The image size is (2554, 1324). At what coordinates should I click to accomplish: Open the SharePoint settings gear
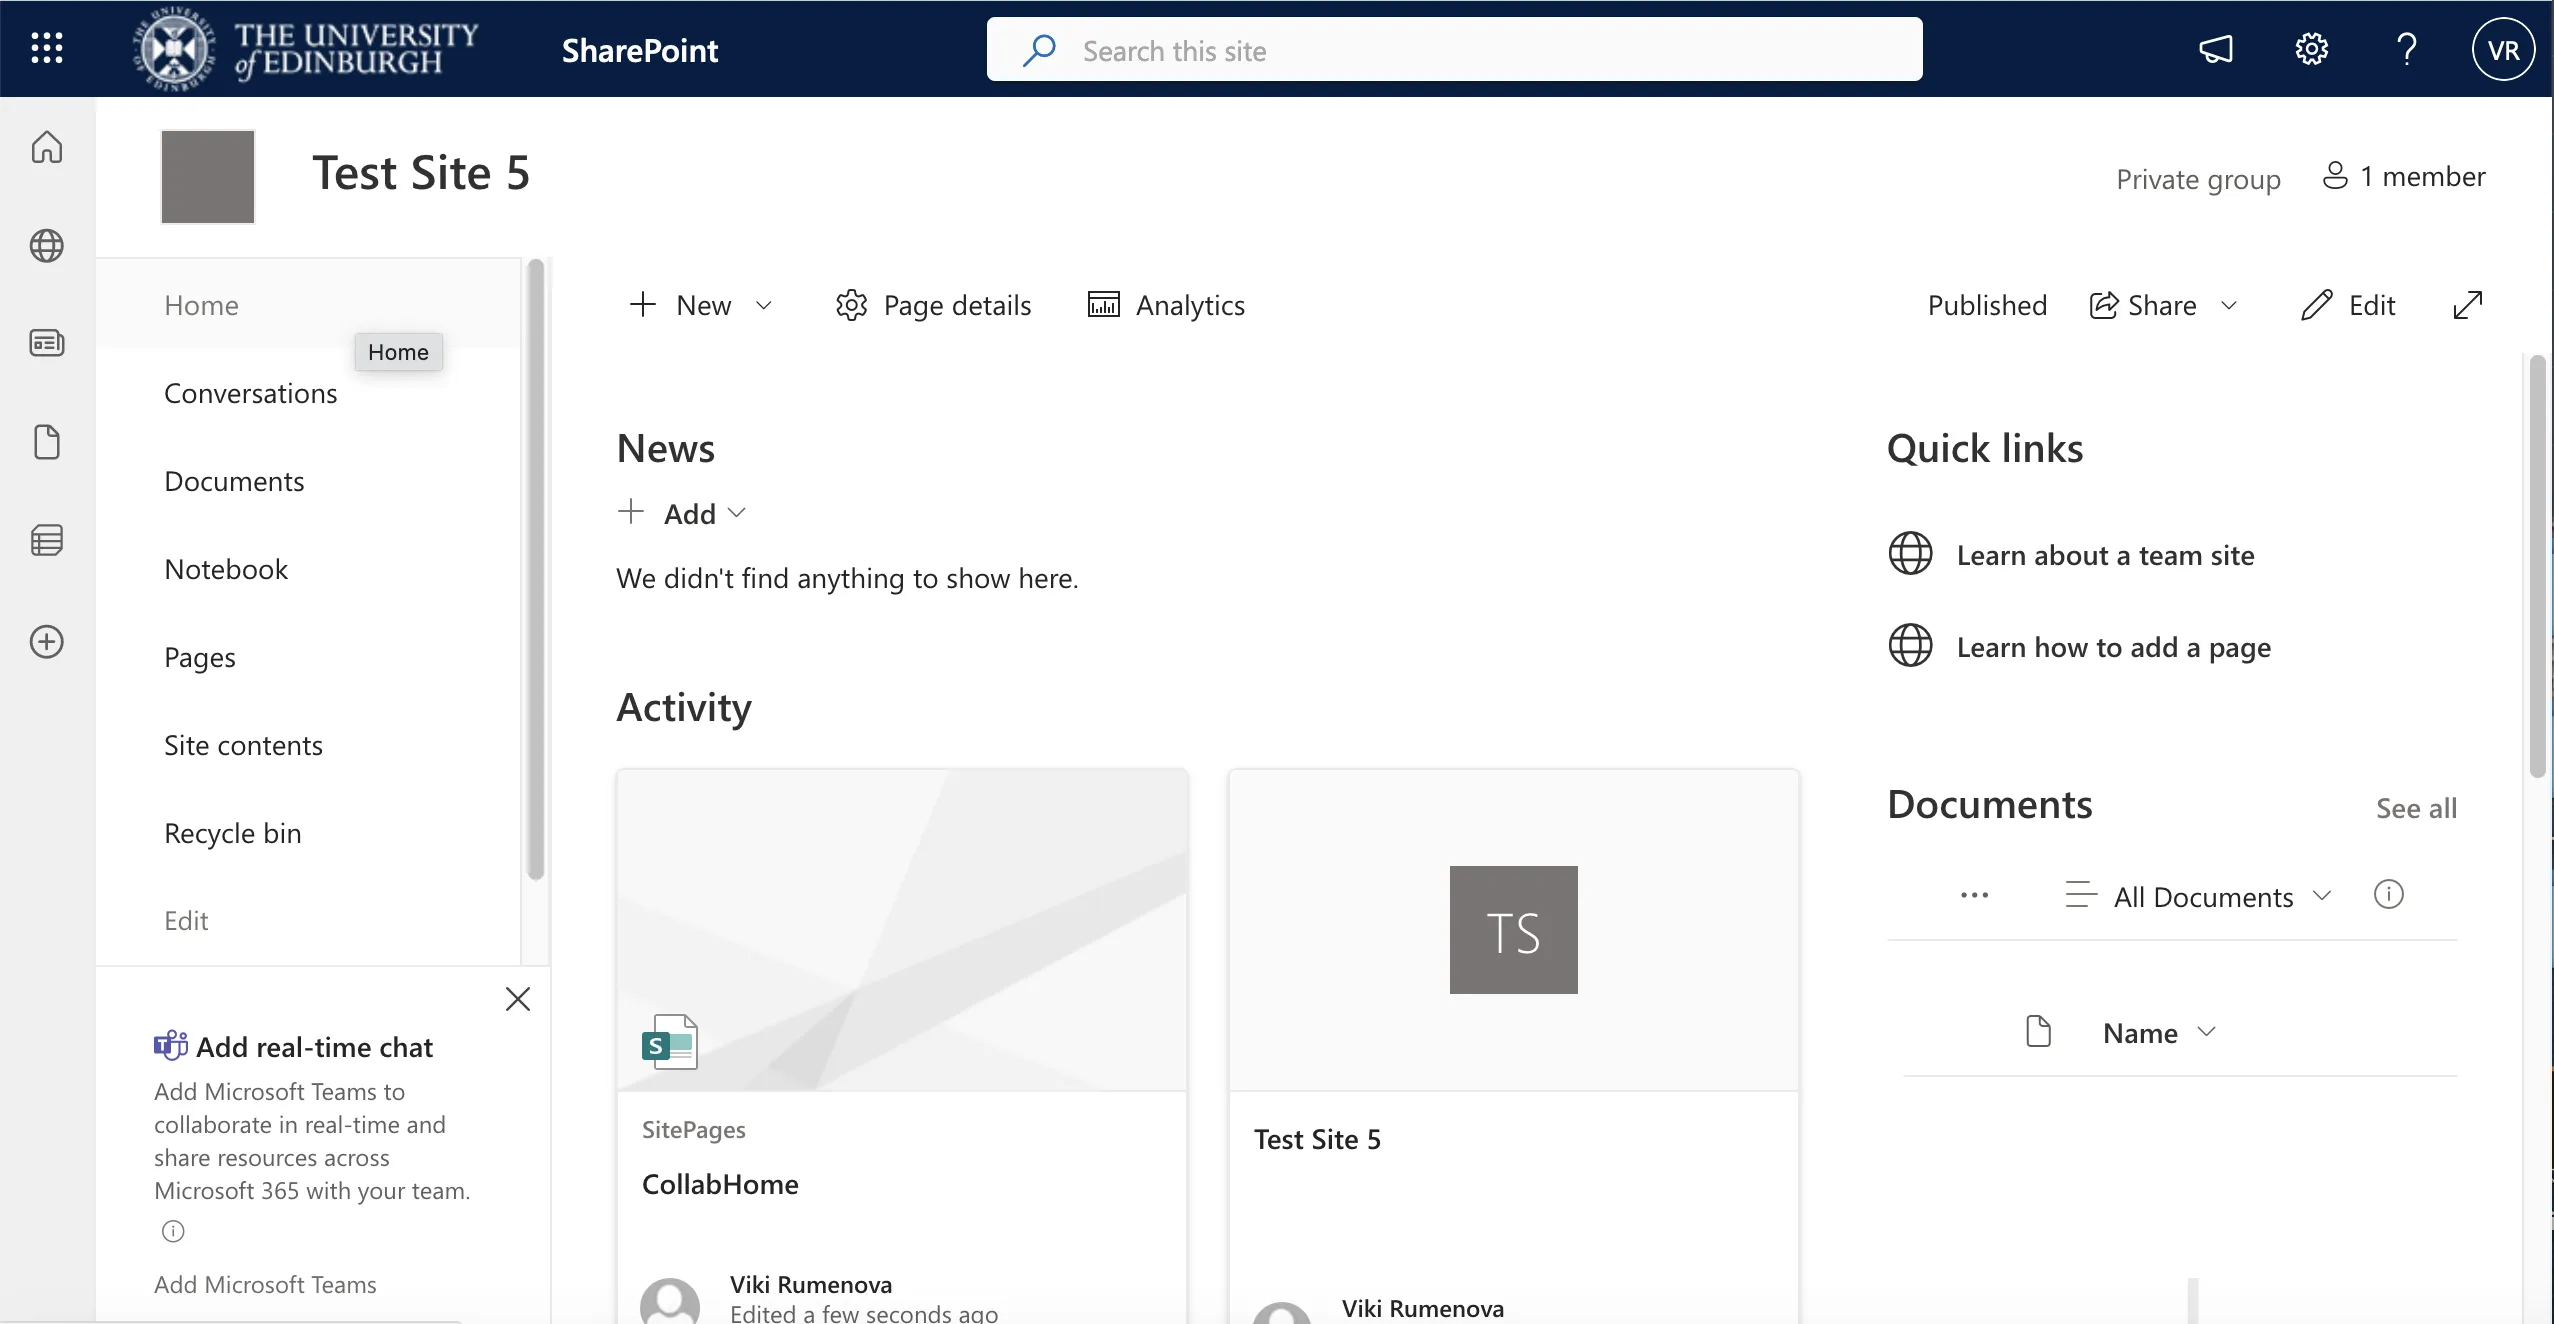(2311, 48)
